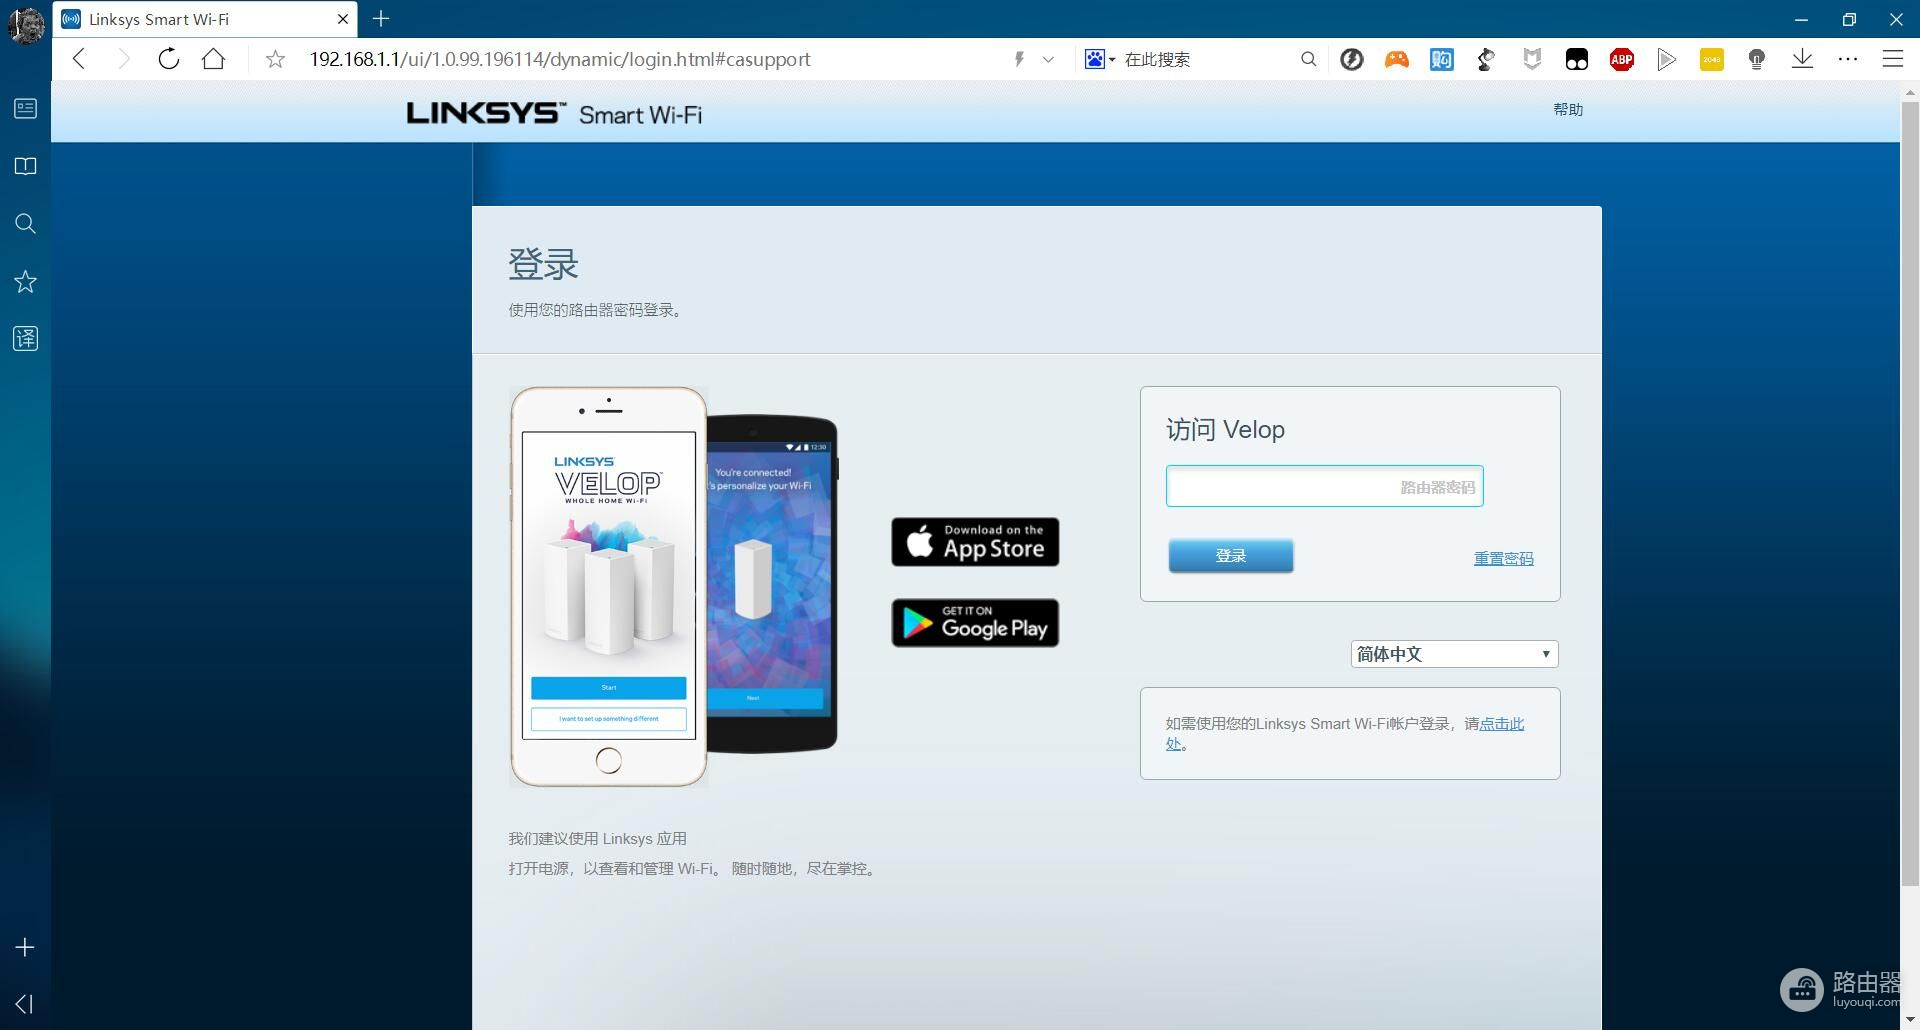Image resolution: width=1920 pixels, height=1030 pixels.
Task: Click the blue 登录 login button
Action: point(1230,556)
